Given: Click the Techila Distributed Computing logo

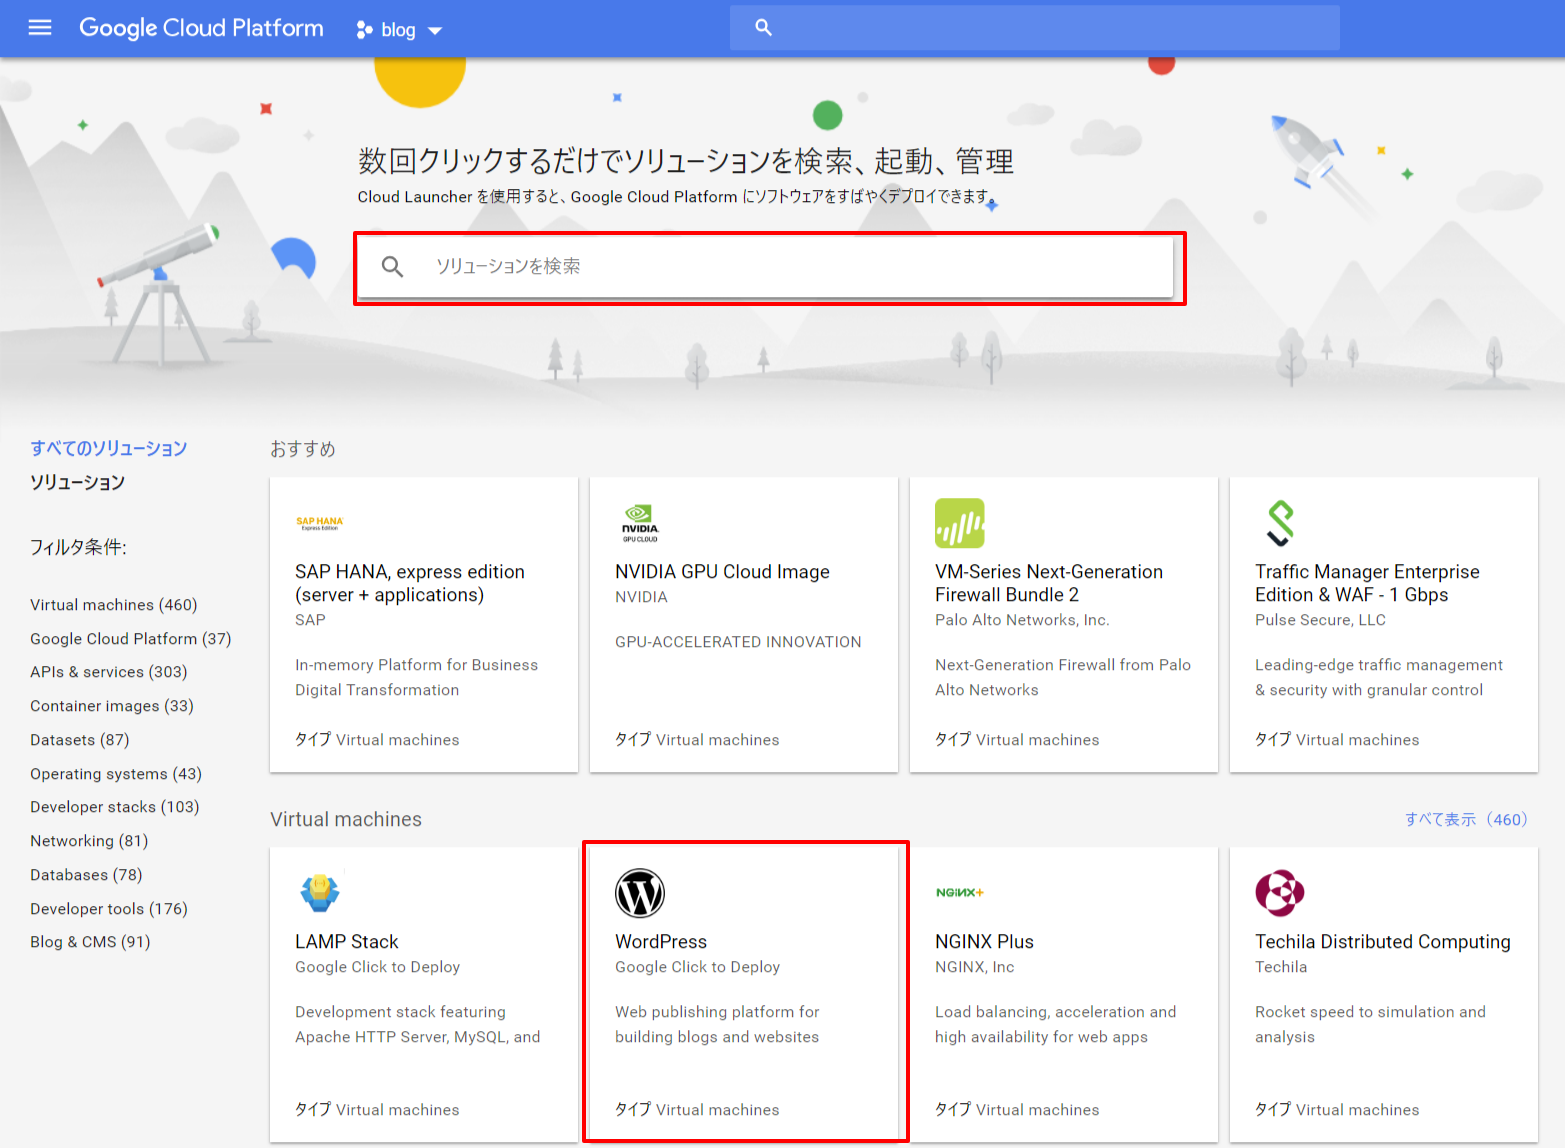Looking at the screenshot, I should click(x=1280, y=893).
